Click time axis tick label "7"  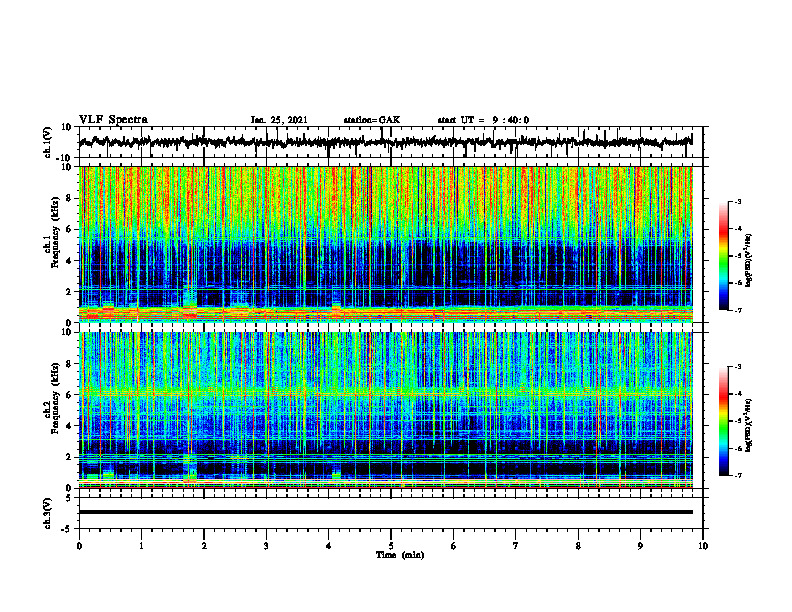[516, 546]
